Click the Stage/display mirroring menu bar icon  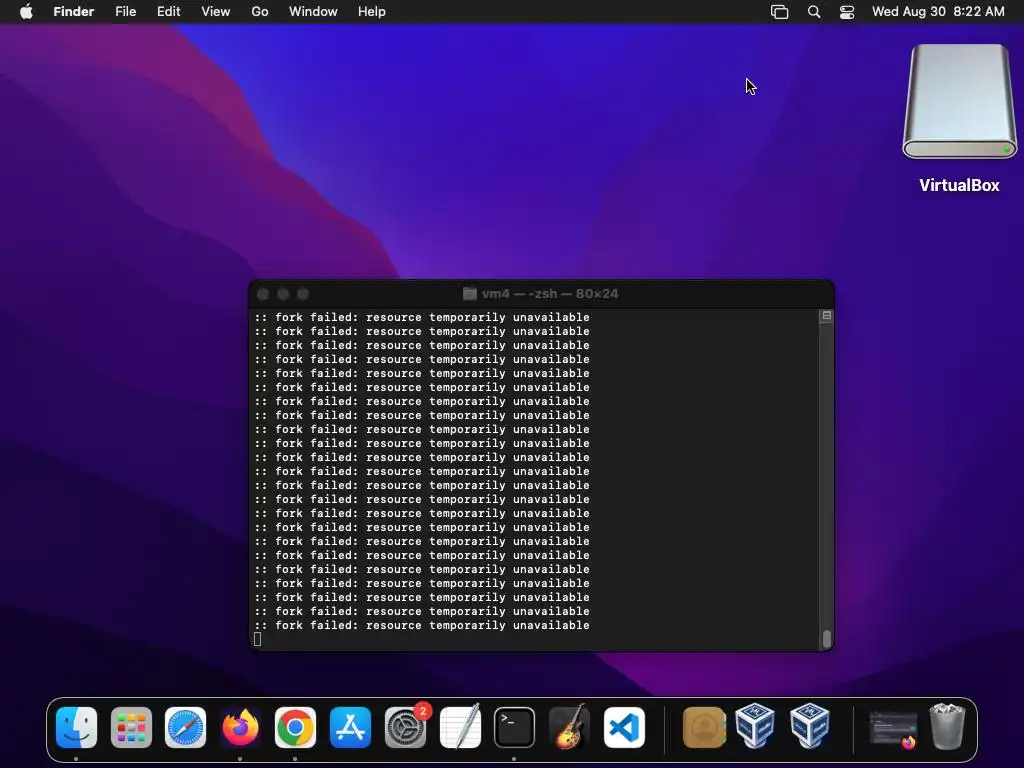pos(780,12)
